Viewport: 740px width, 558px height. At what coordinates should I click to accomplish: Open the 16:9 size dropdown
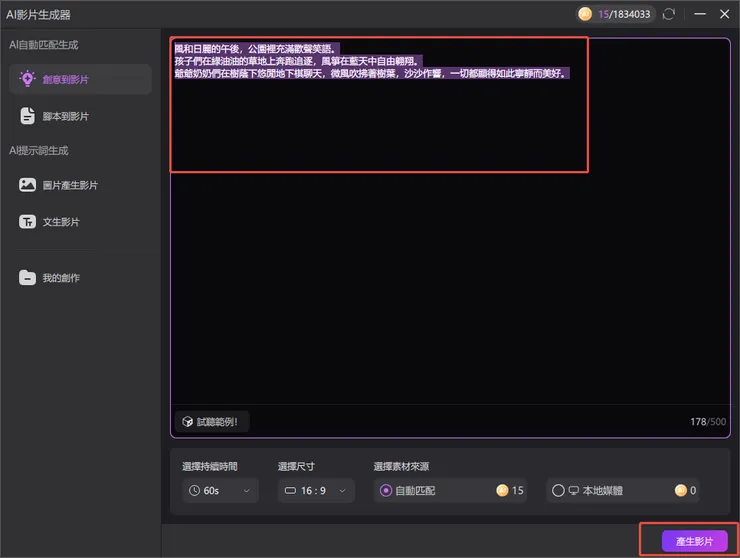pos(316,490)
